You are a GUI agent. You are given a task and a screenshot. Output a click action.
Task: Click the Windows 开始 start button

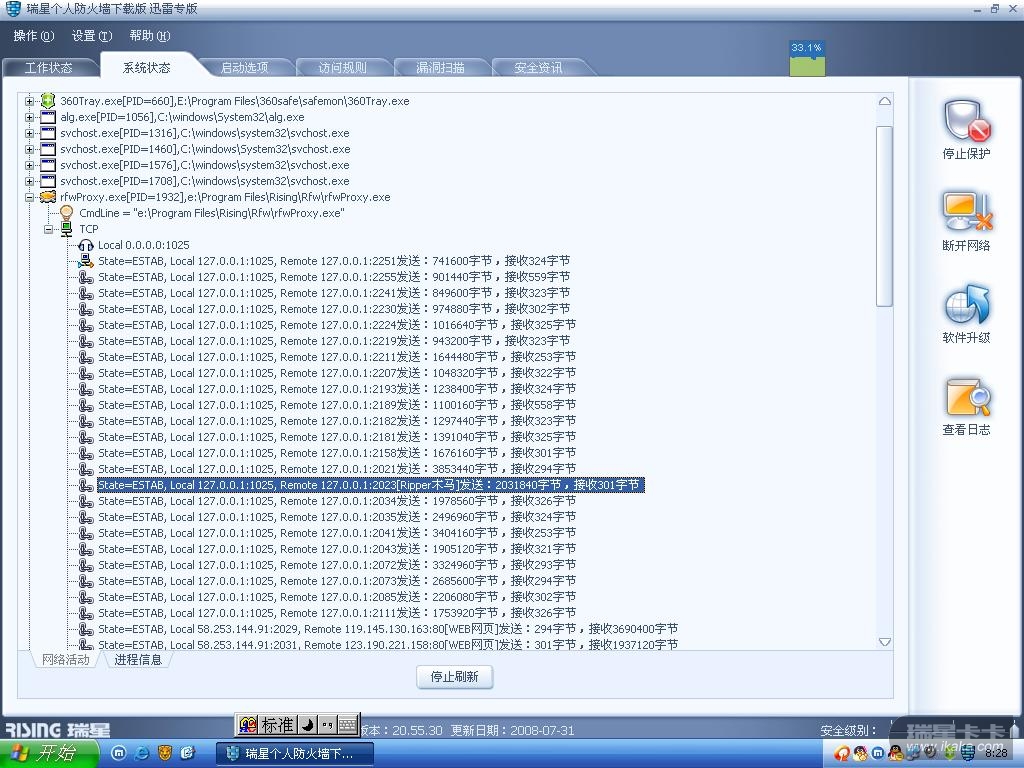48,753
